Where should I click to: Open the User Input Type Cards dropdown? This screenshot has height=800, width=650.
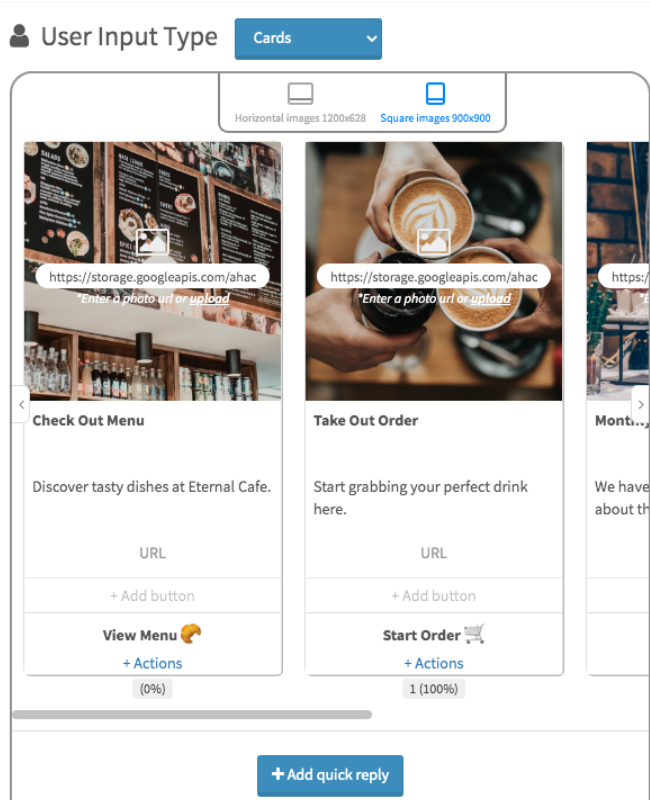tap(308, 39)
